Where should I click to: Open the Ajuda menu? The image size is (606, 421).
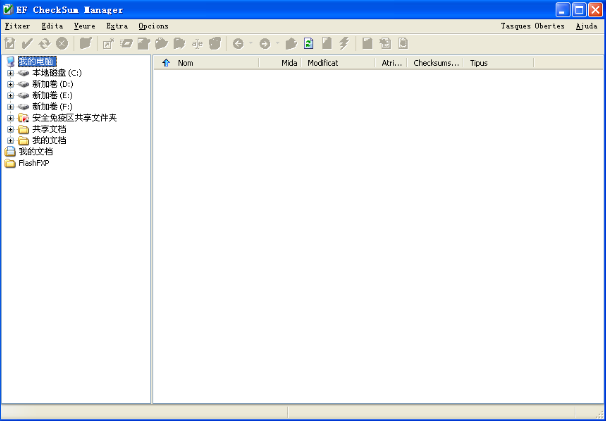click(587, 26)
